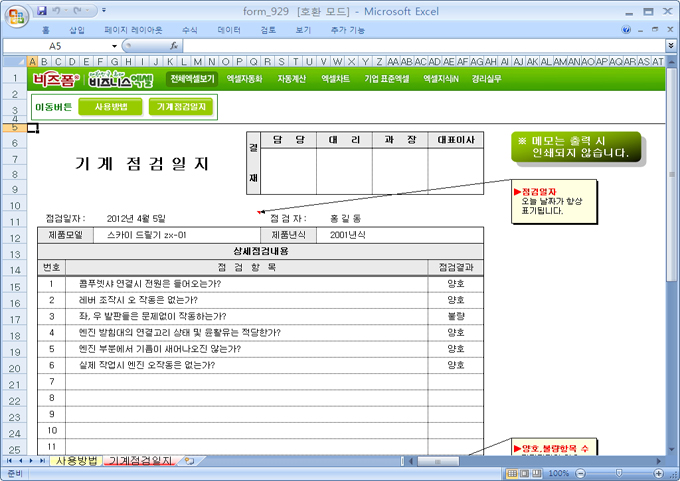Go to first sheet with navigation arrow
This screenshot has height=481, width=680.
coord(9,461)
